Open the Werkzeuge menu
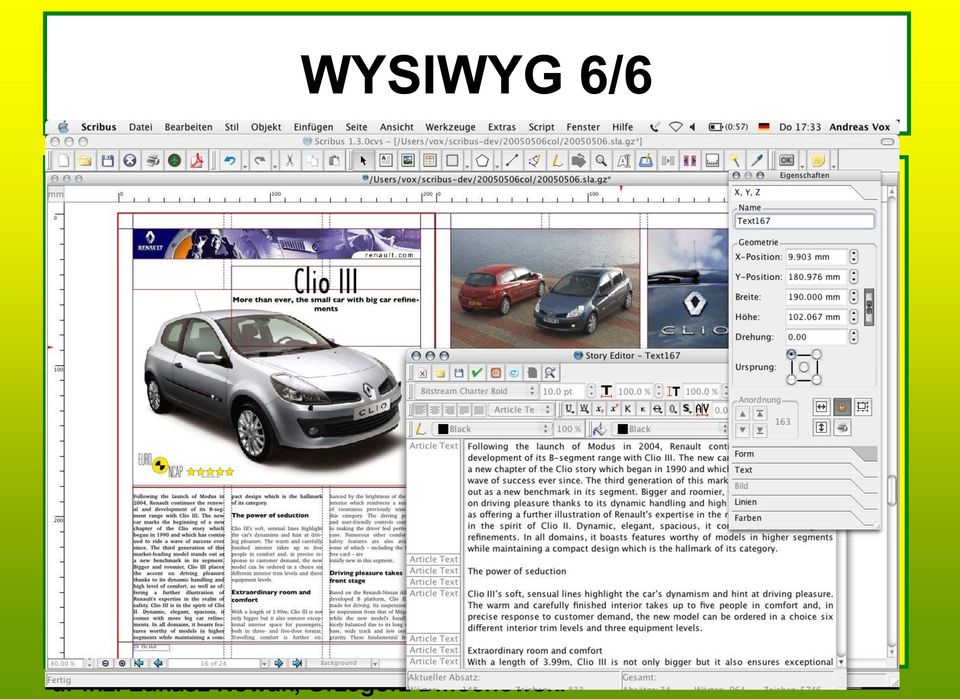 tap(450, 127)
